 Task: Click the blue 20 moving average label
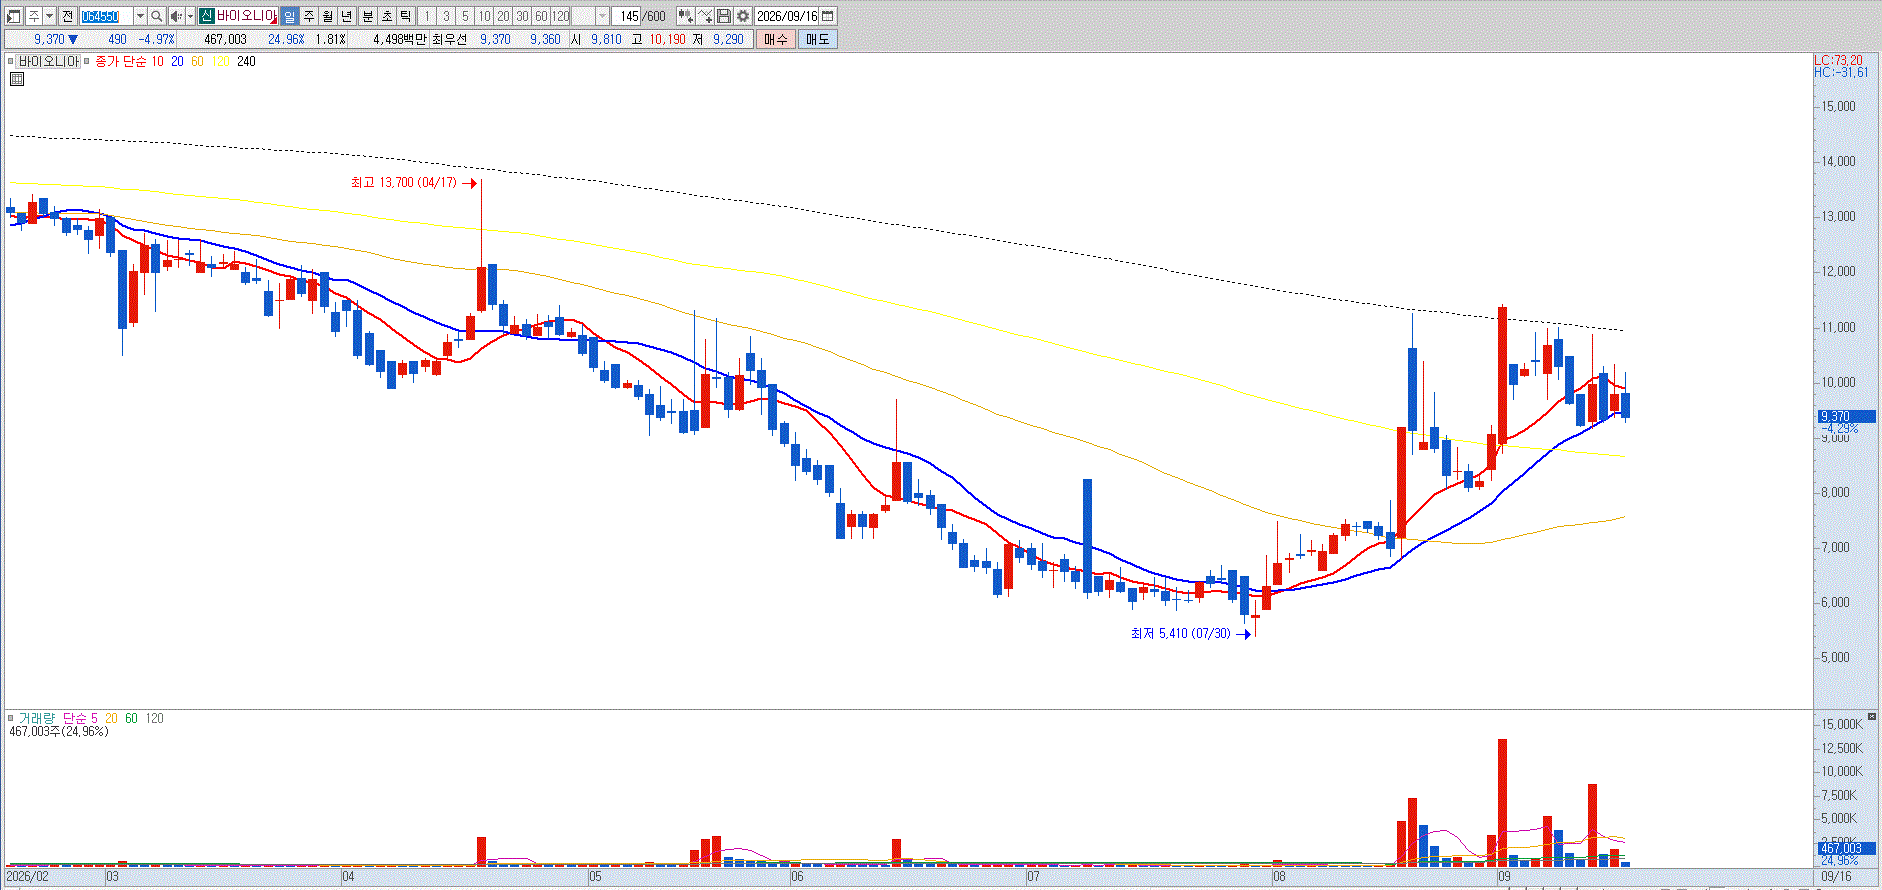click(177, 61)
